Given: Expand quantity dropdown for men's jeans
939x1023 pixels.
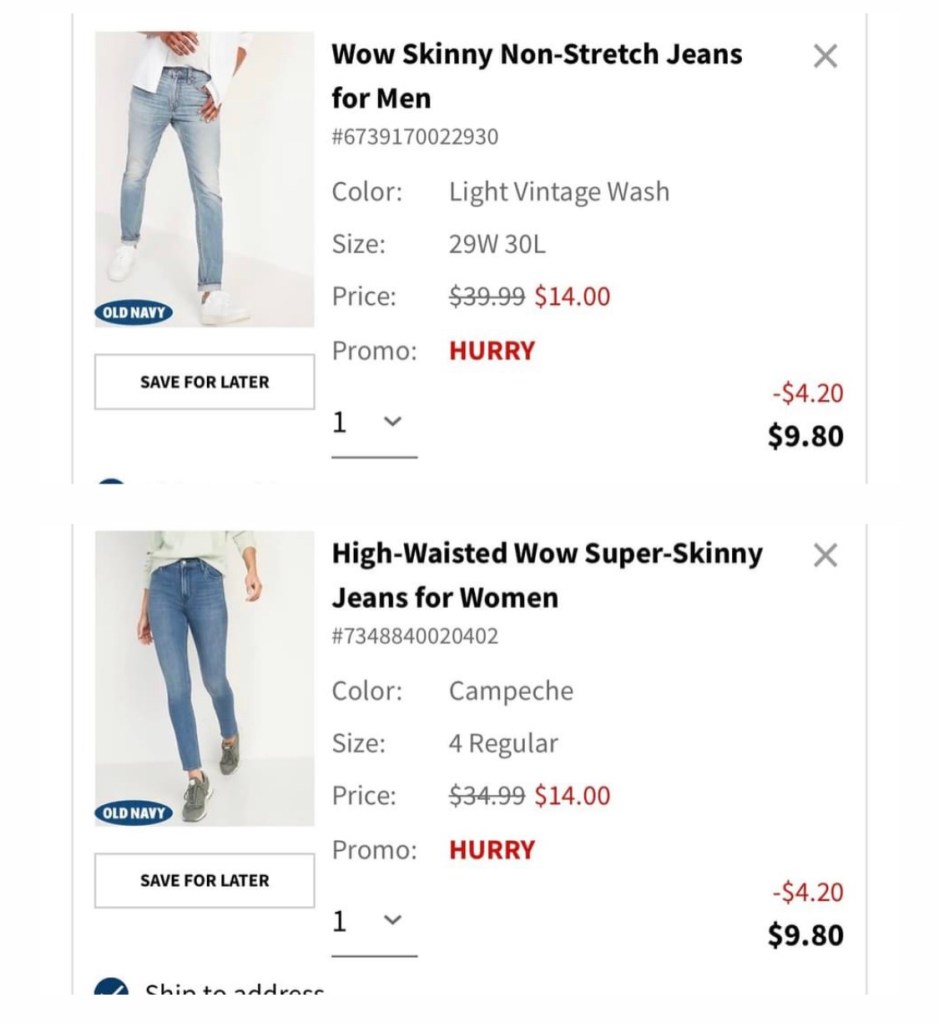Looking at the screenshot, I should [x=374, y=424].
